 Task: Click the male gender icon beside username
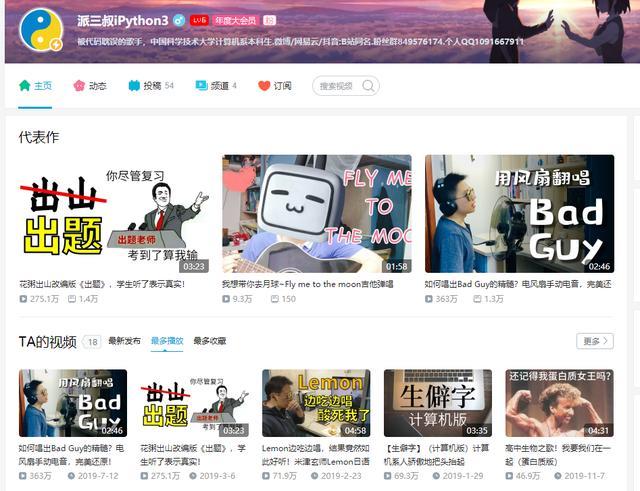[x=179, y=20]
